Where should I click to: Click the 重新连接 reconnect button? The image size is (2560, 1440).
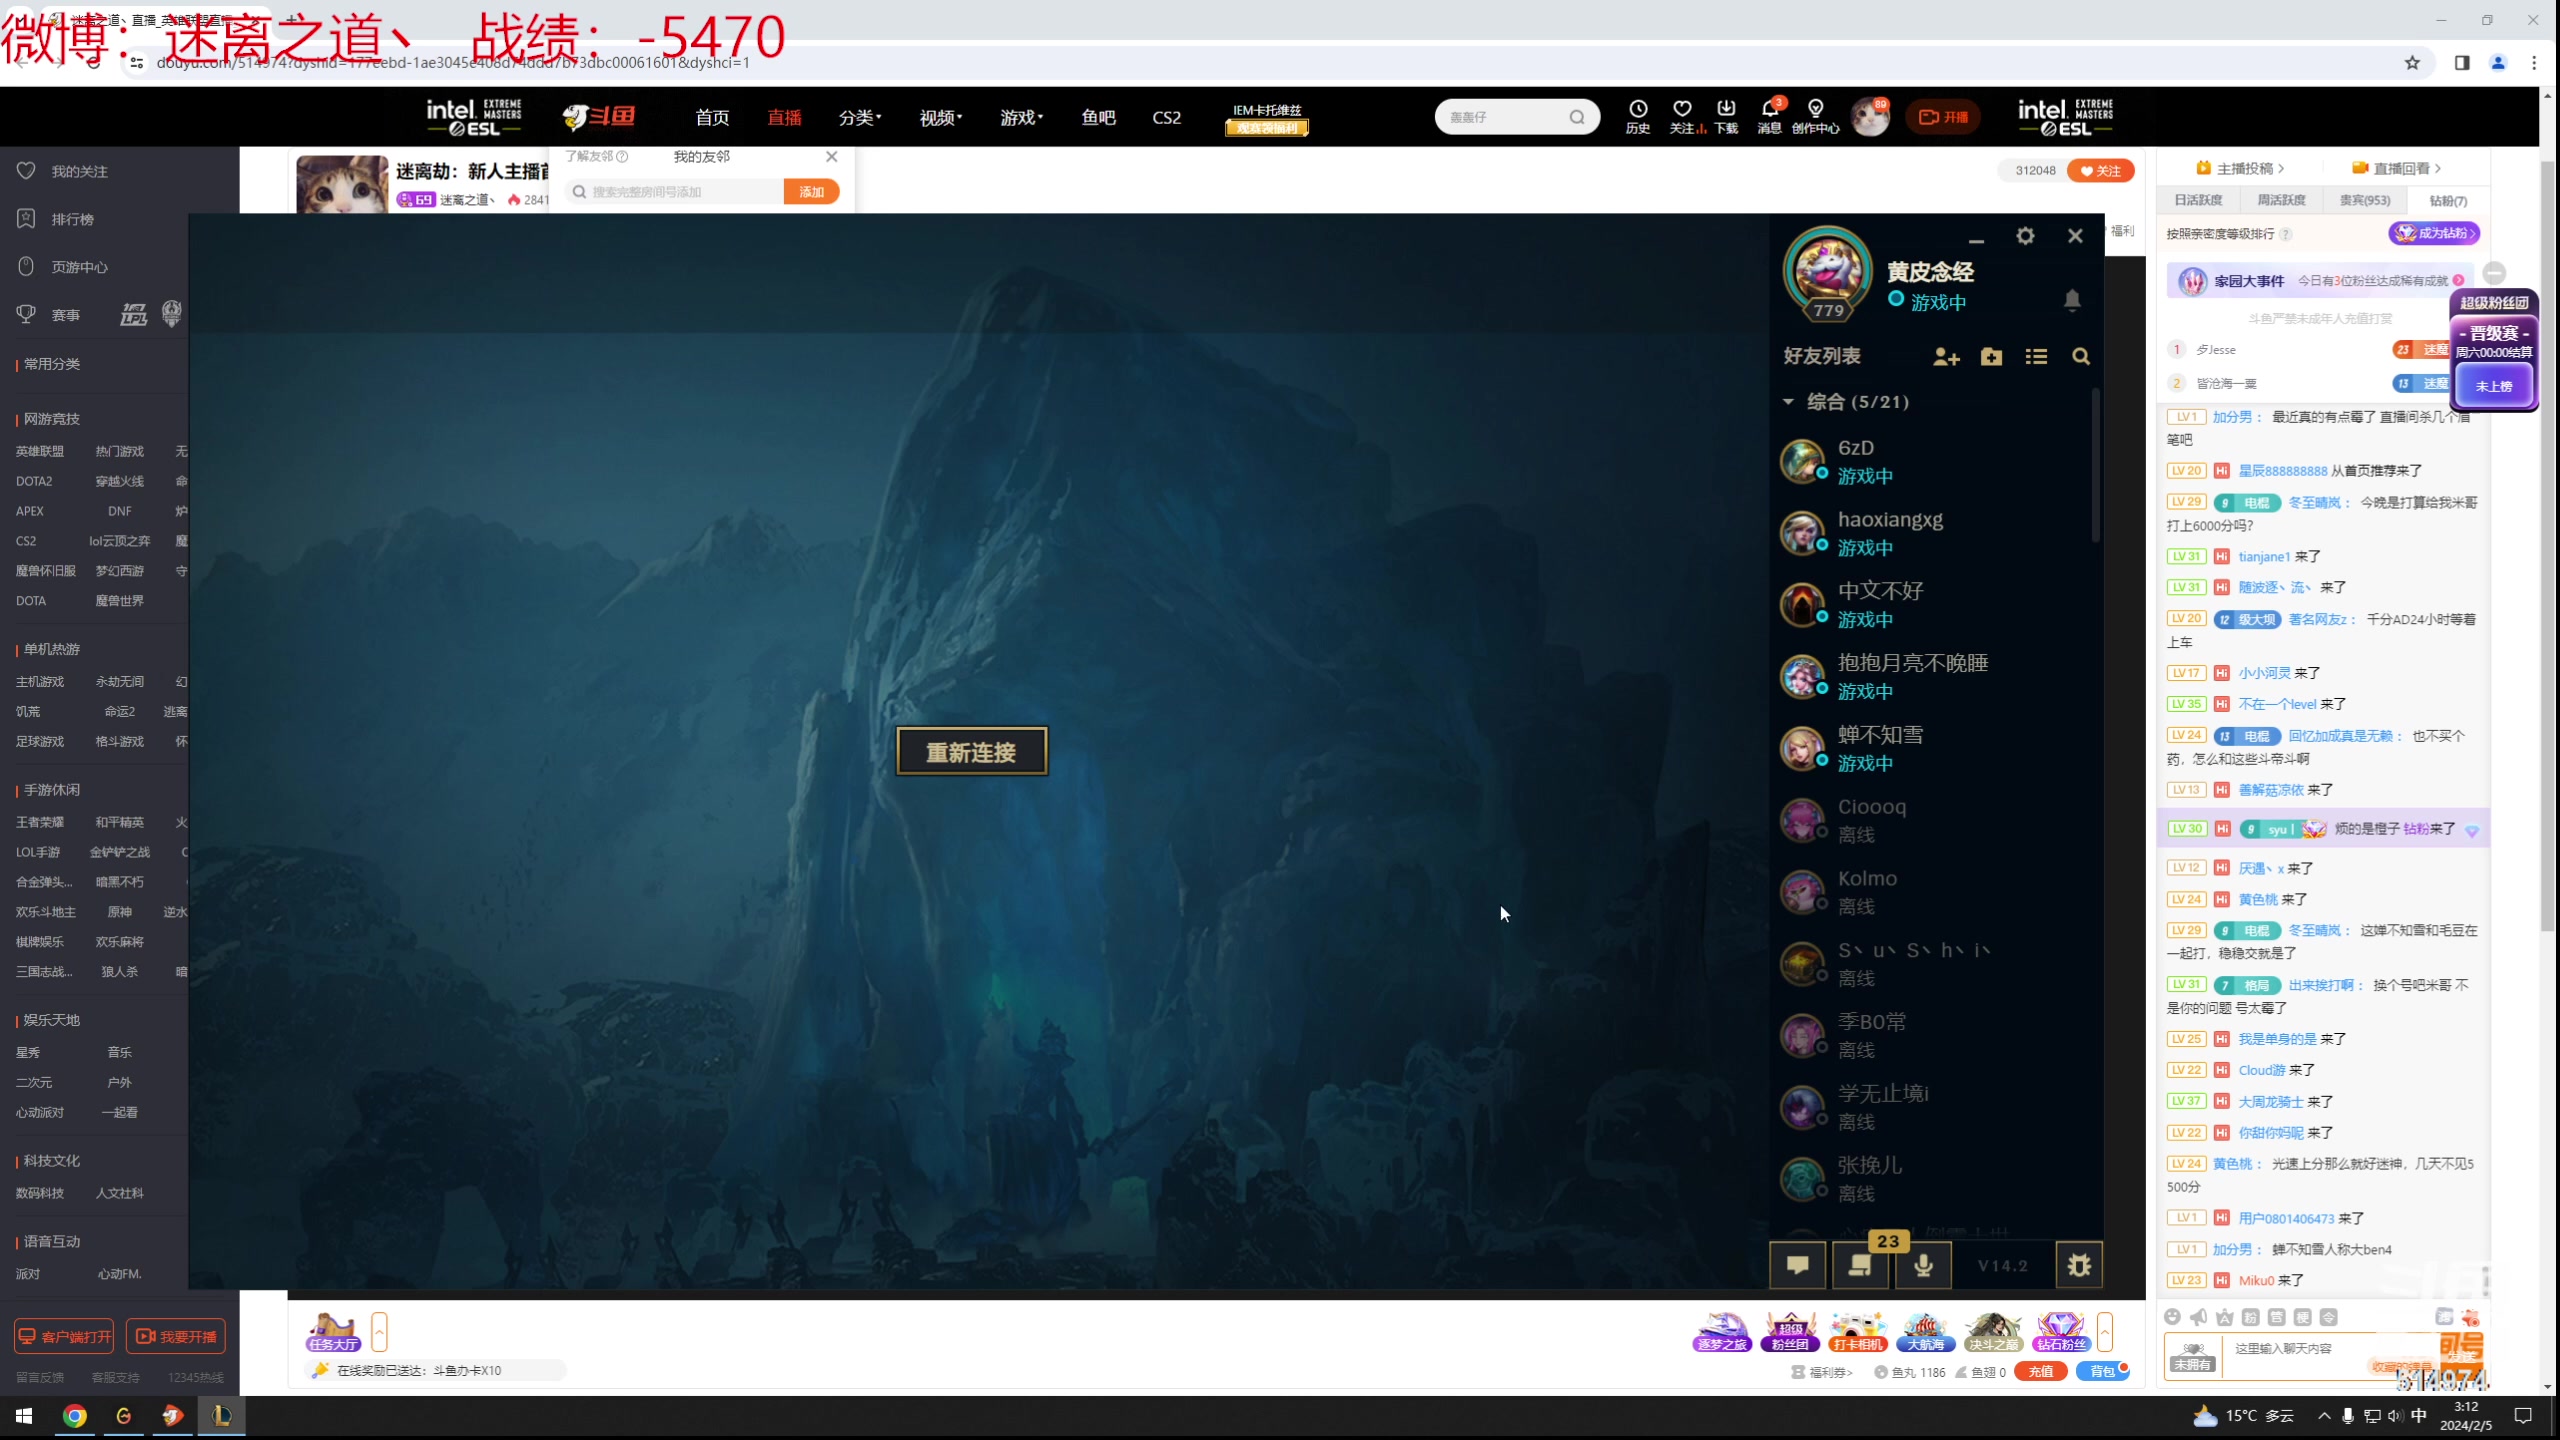(x=971, y=752)
